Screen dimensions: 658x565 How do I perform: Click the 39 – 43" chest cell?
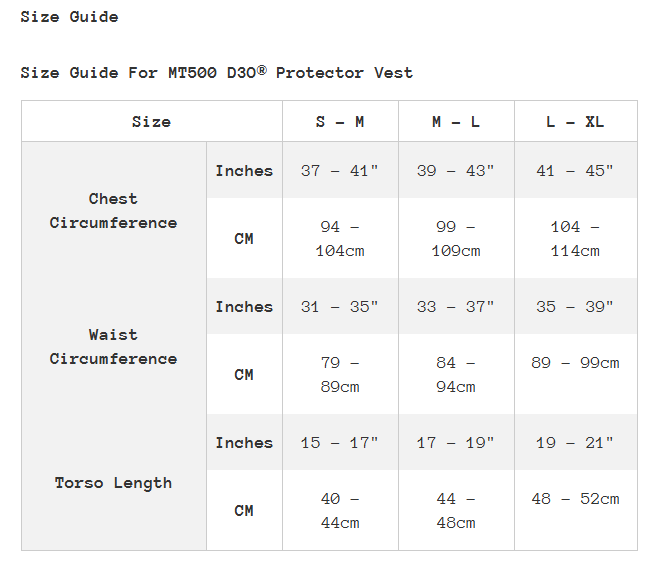[456, 171]
